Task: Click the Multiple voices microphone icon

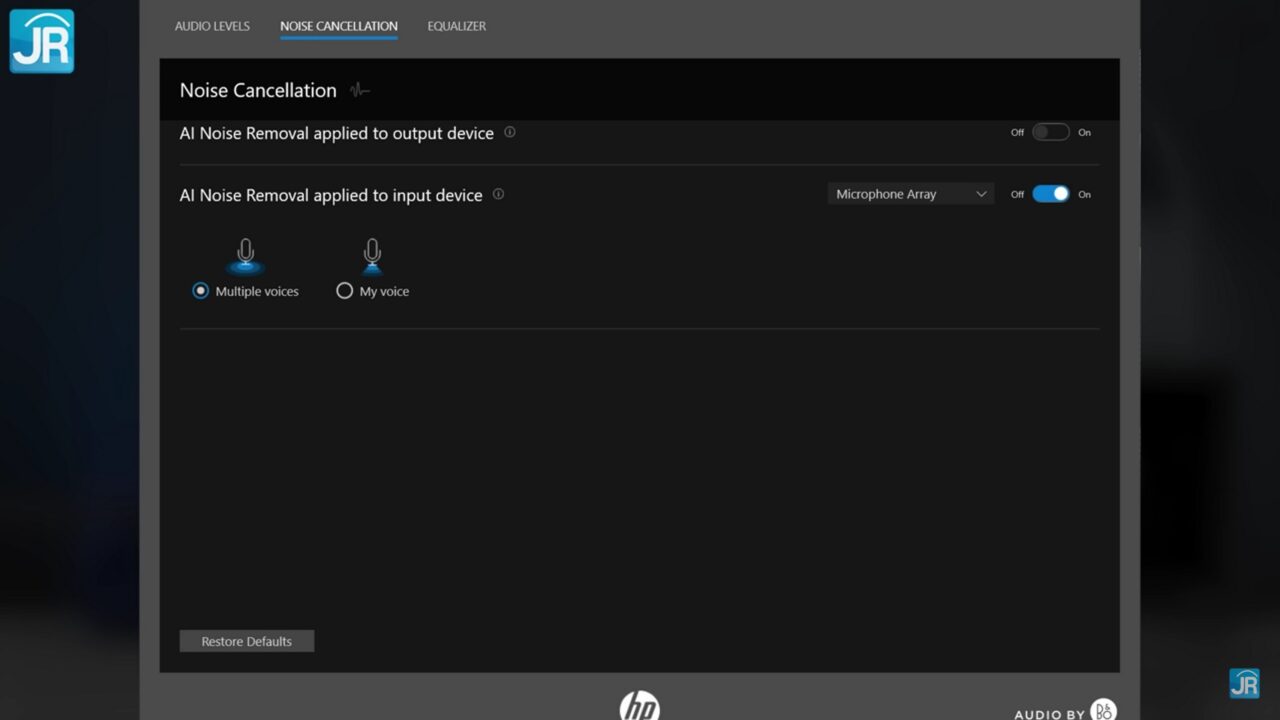Action: tap(245, 256)
